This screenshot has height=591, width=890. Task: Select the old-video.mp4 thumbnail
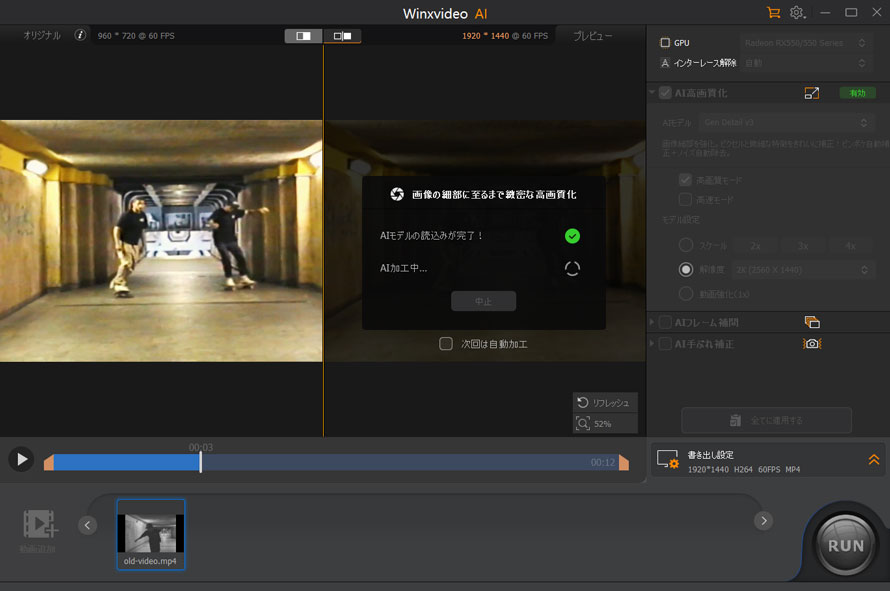click(x=151, y=534)
